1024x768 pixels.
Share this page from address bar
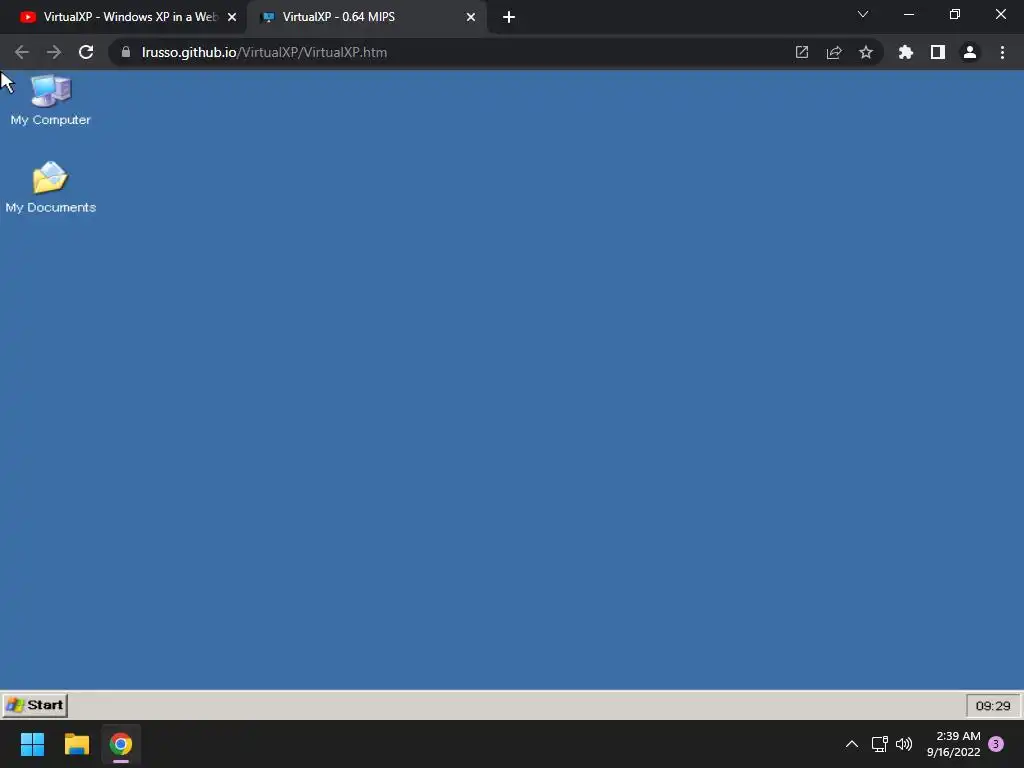point(834,52)
